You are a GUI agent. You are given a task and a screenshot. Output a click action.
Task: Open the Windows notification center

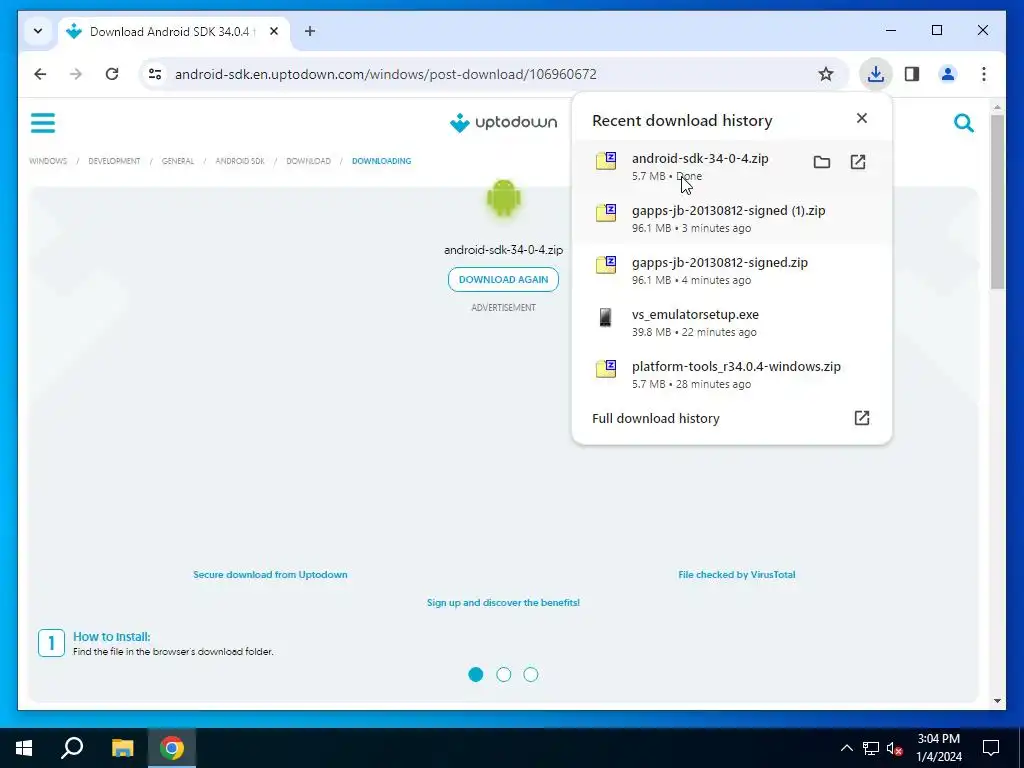tap(991, 748)
